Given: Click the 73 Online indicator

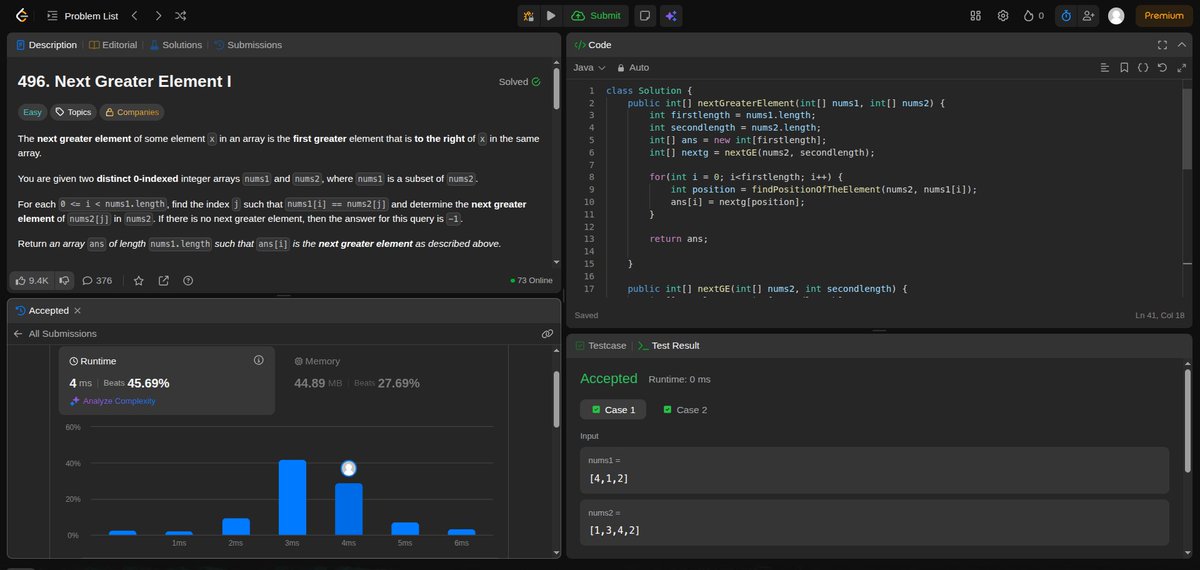Looking at the screenshot, I should pyautogui.click(x=531, y=281).
